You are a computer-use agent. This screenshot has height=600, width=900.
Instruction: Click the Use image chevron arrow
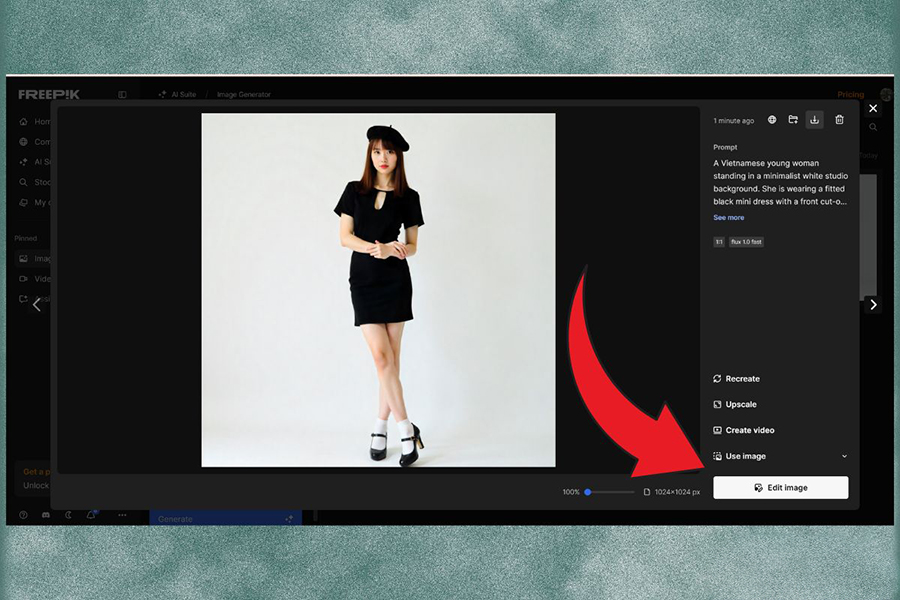click(844, 456)
